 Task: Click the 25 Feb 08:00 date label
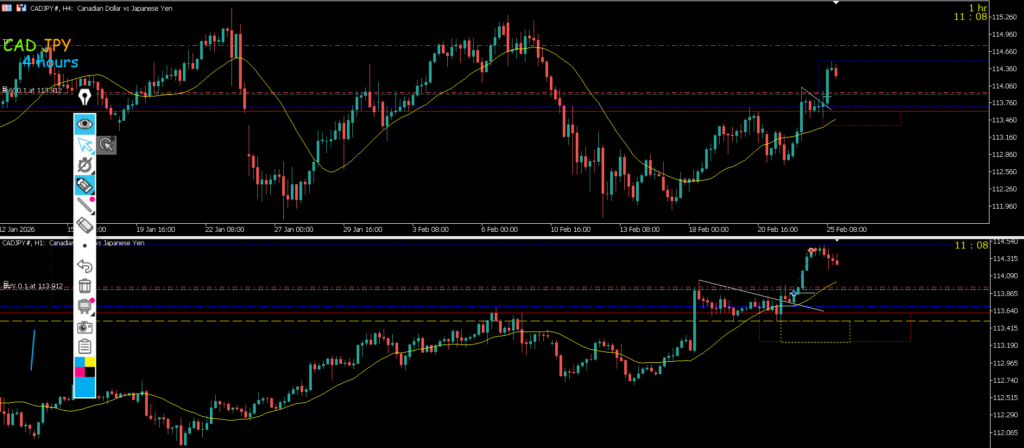tap(848, 230)
